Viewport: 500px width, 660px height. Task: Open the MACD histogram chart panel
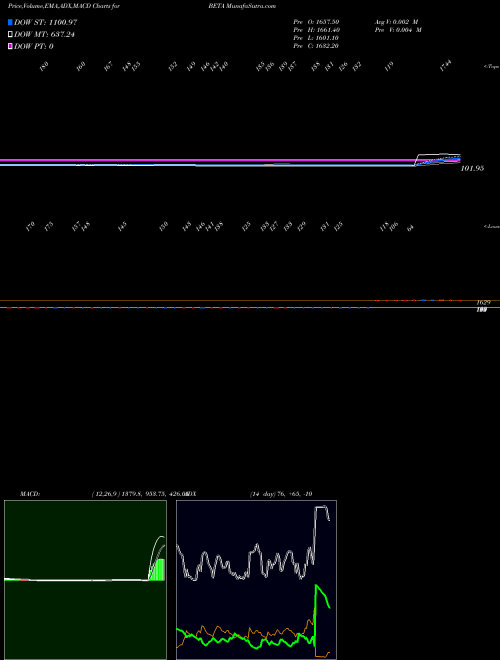click(85, 580)
